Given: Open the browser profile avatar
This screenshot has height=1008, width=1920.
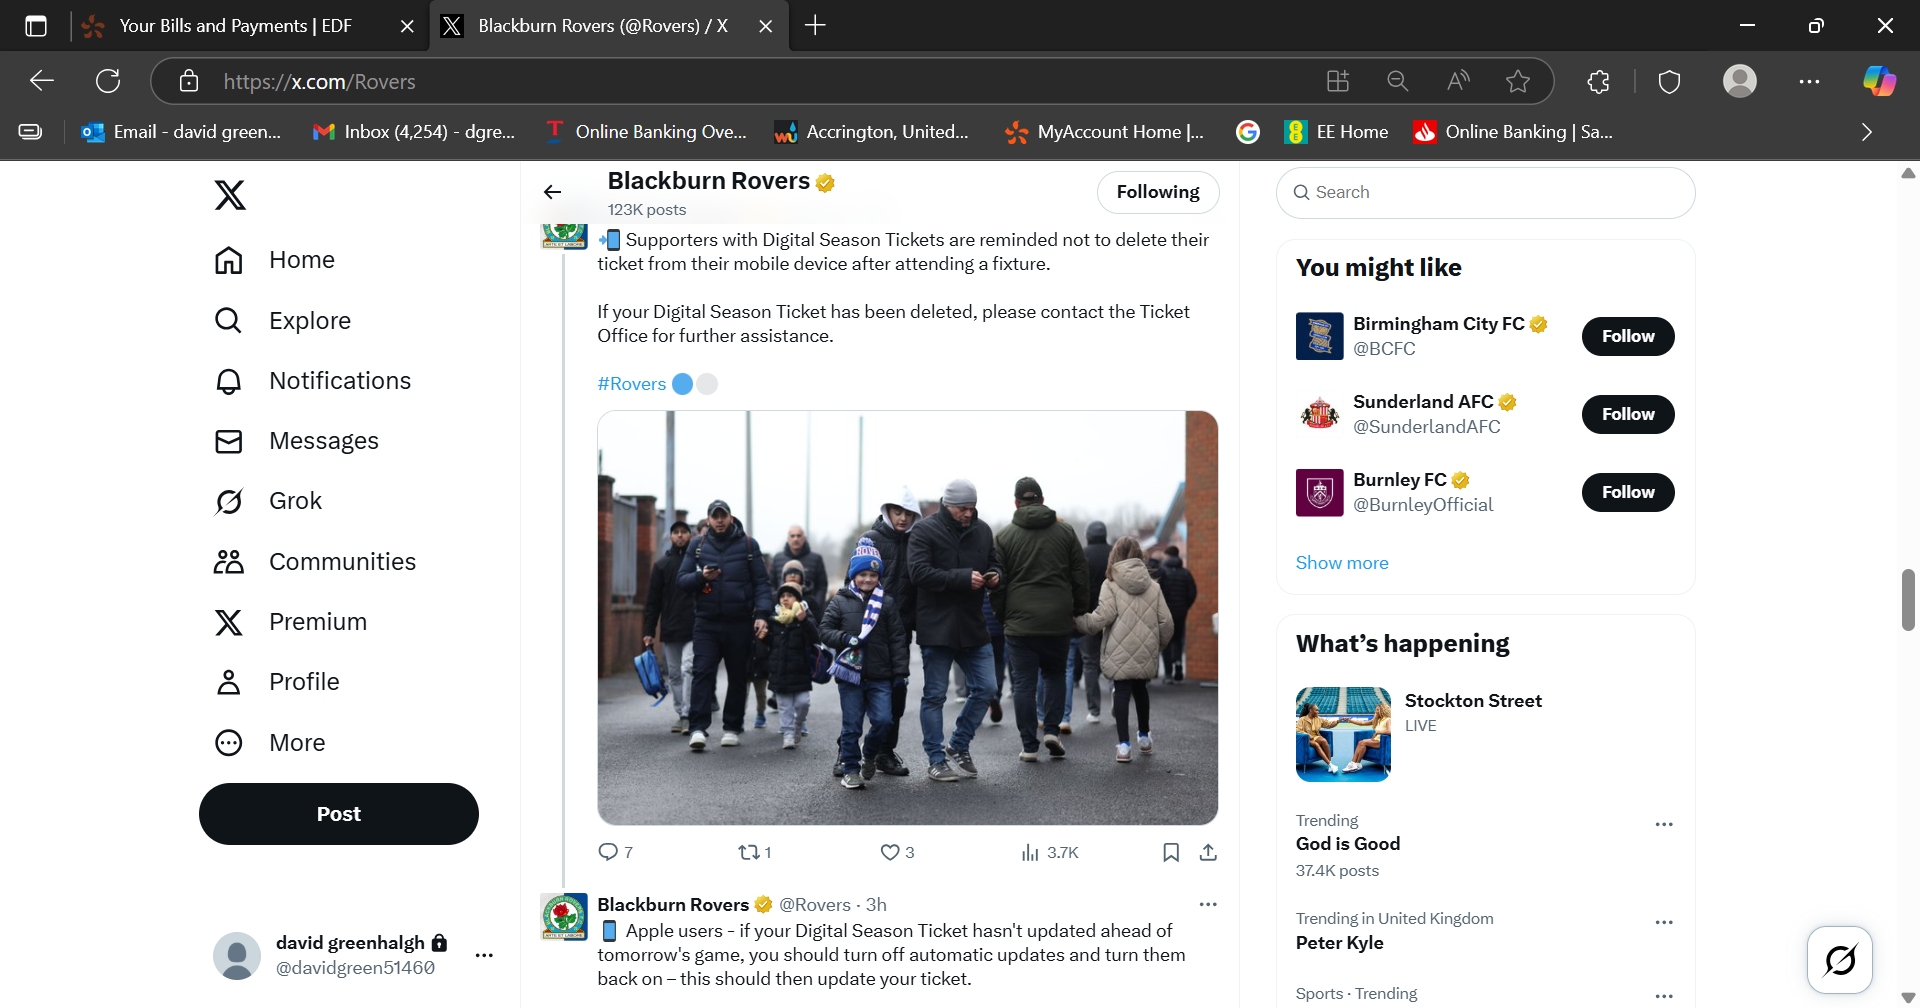Looking at the screenshot, I should pyautogui.click(x=1740, y=81).
